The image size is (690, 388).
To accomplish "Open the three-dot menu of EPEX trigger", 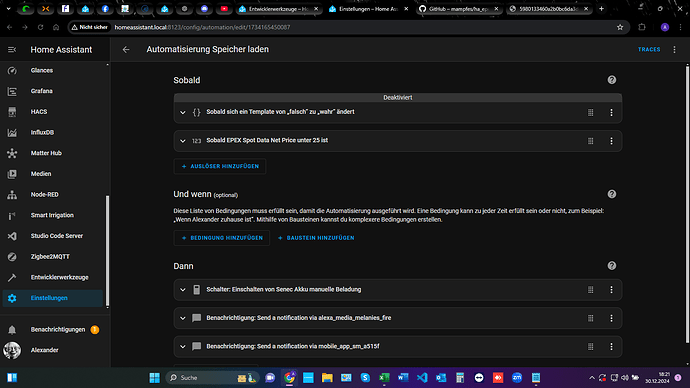I will (611, 141).
